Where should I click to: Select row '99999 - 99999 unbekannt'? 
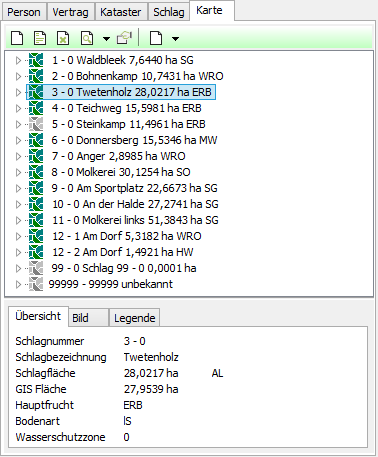coord(111,284)
